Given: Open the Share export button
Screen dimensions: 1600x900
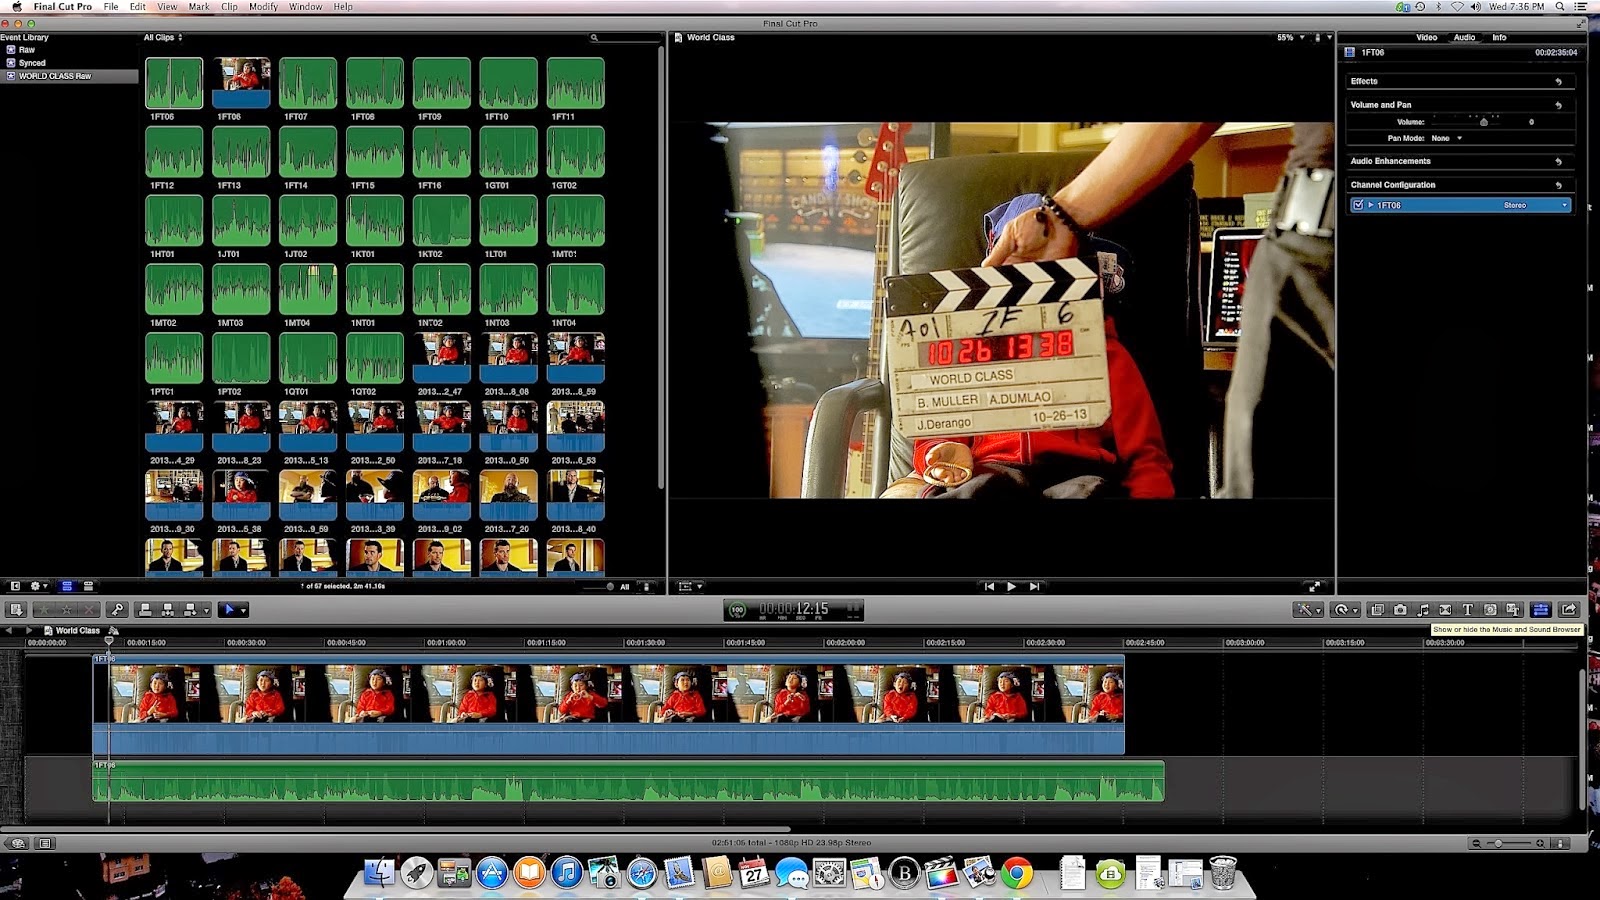Looking at the screenshot, I should pos(1569,609).
